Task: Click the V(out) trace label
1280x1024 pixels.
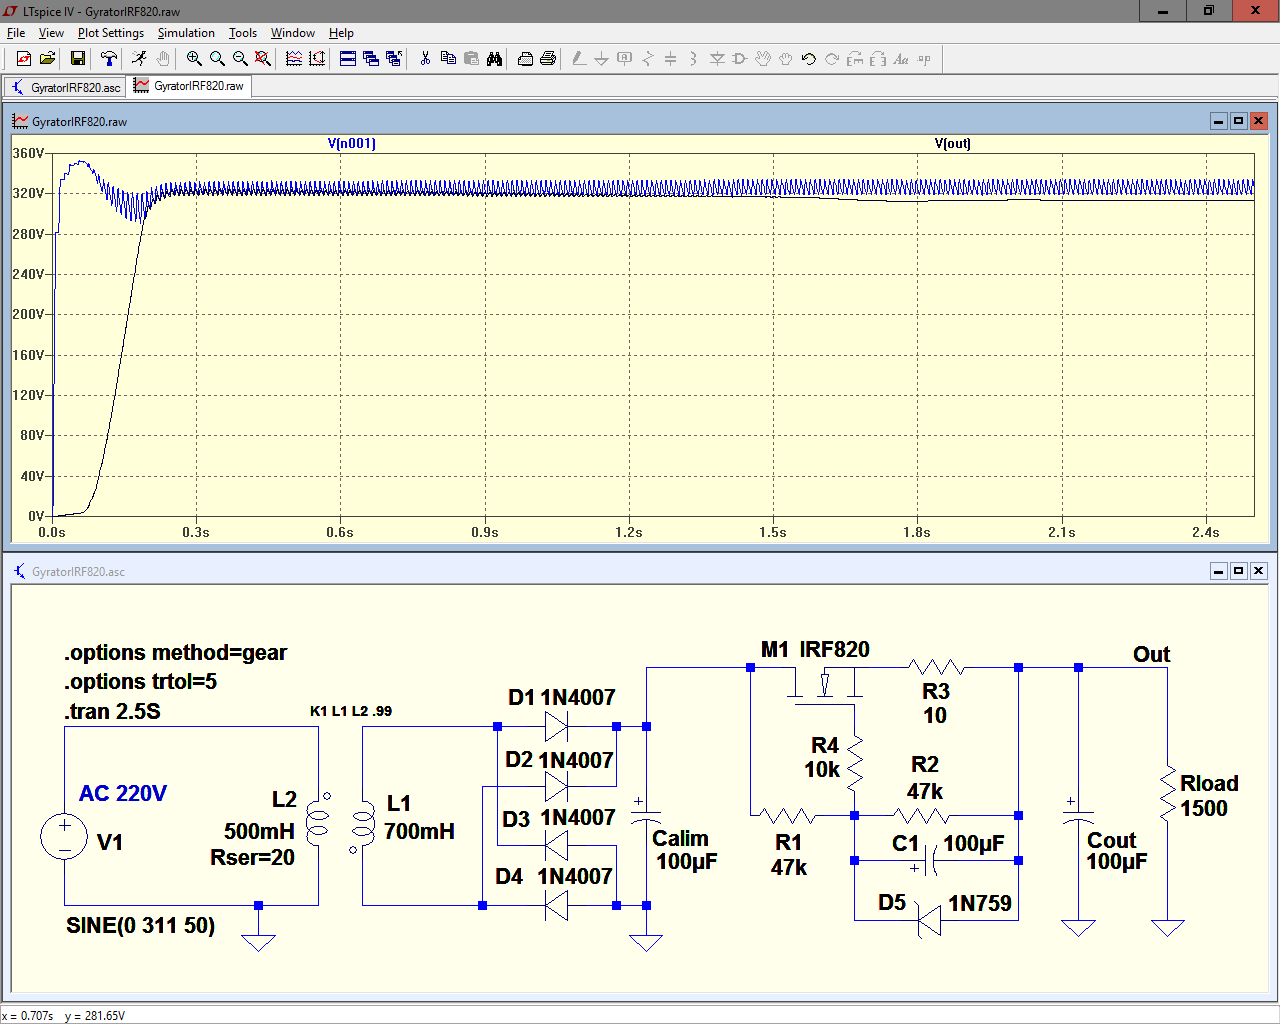Action: pyautogui.click(x=952, y=143)
